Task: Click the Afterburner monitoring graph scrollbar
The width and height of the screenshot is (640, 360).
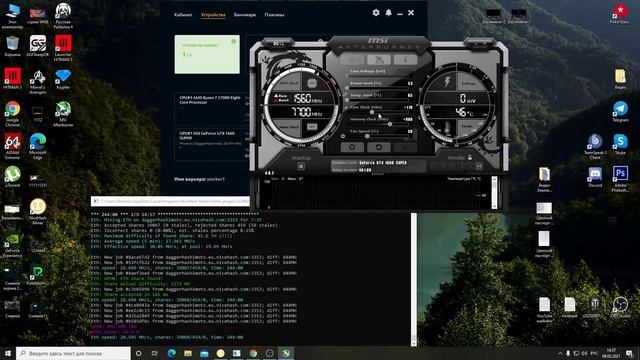Action: click(x=494, y=193)
